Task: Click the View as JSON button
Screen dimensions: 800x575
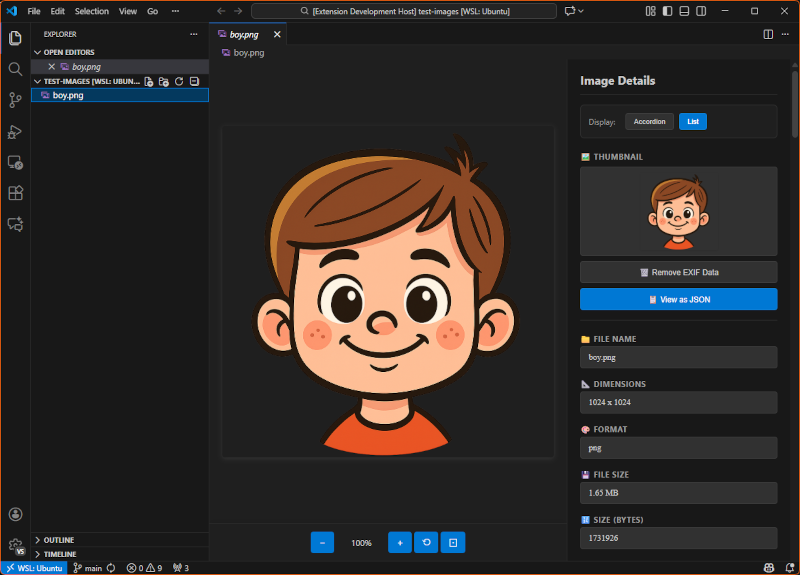Action: tap(678, 299)
